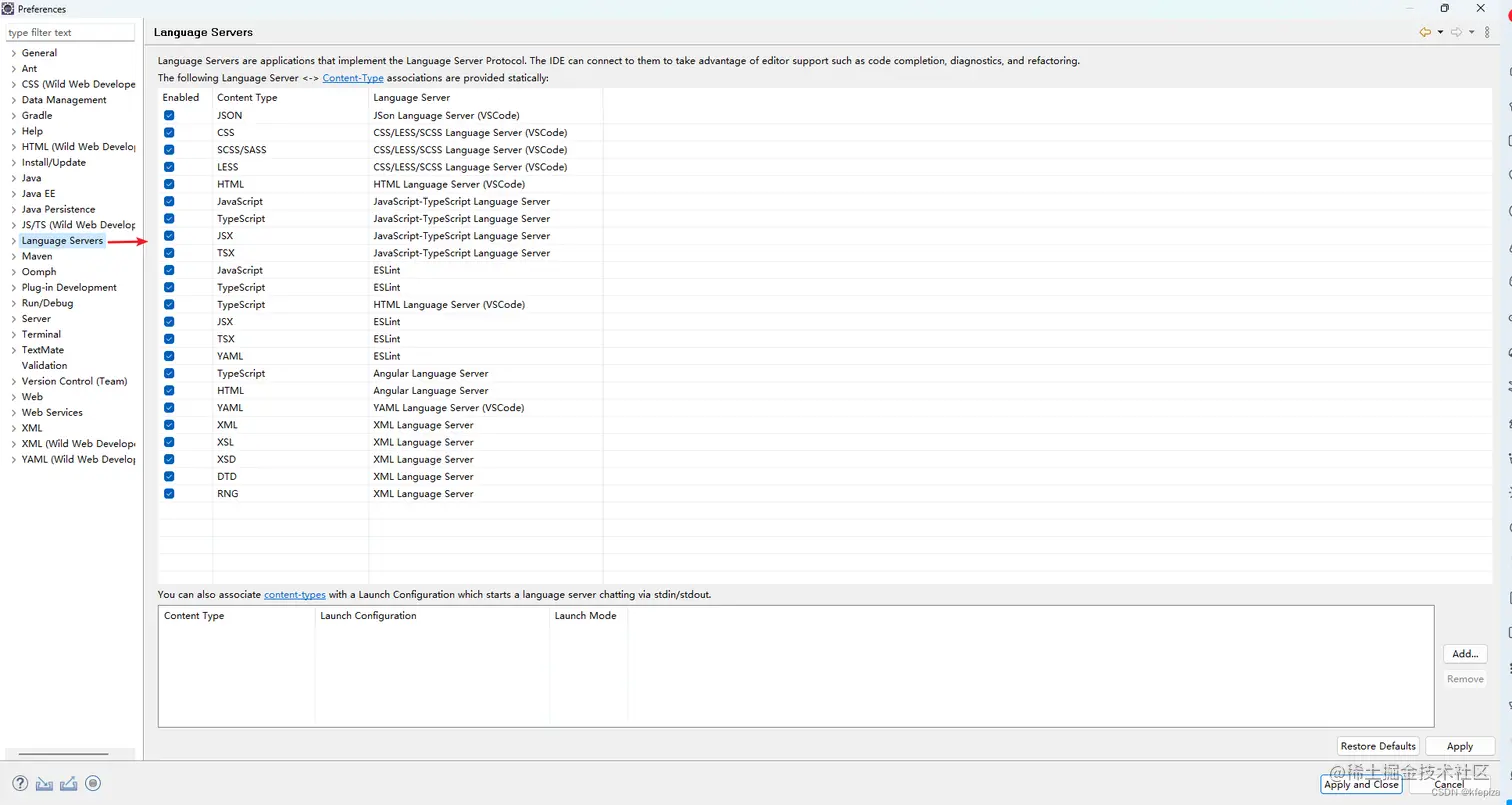Click the XSL content type cell
Viewport: 1512px width, 805px height.
[227, 442]
